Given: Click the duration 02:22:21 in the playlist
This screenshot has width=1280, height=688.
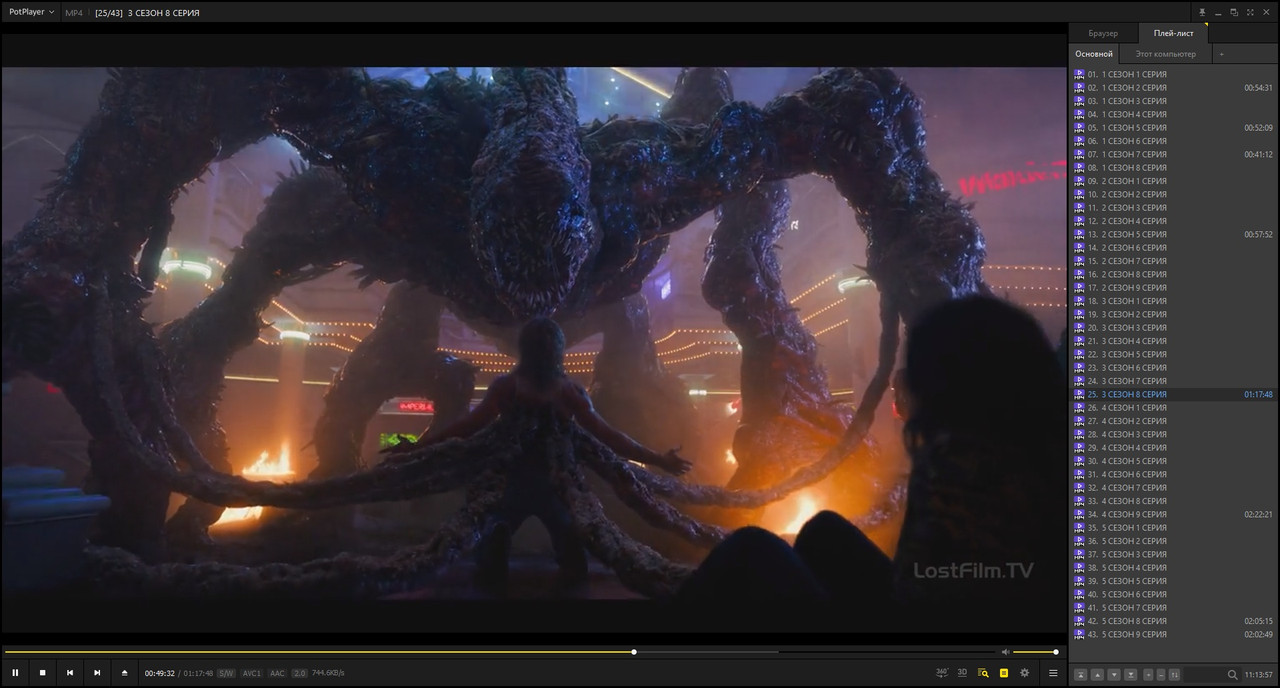Looking at the screenshot, I should click(1258, 514).
